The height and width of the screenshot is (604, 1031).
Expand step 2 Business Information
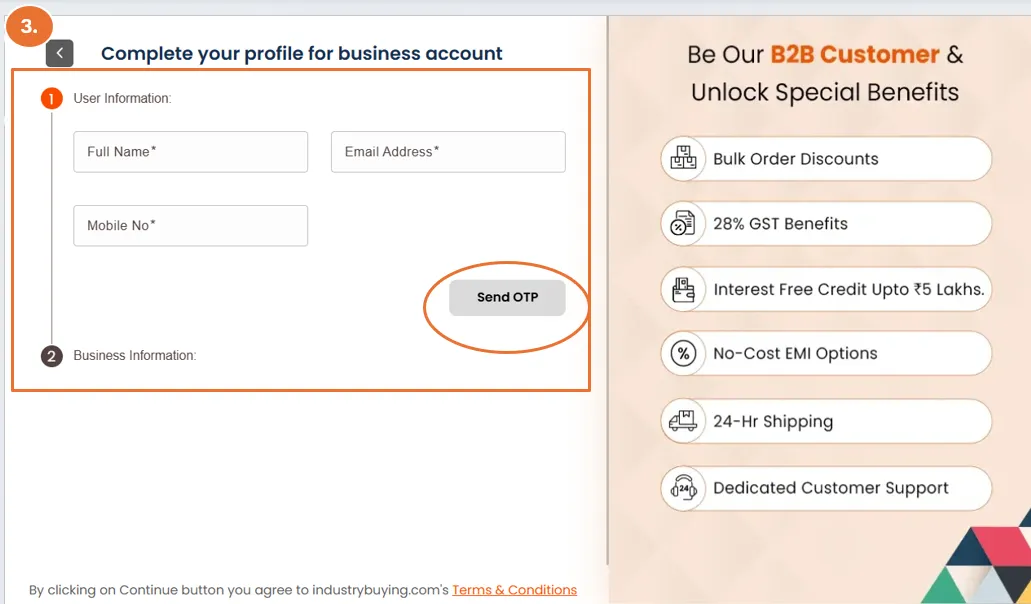(51, 356)
